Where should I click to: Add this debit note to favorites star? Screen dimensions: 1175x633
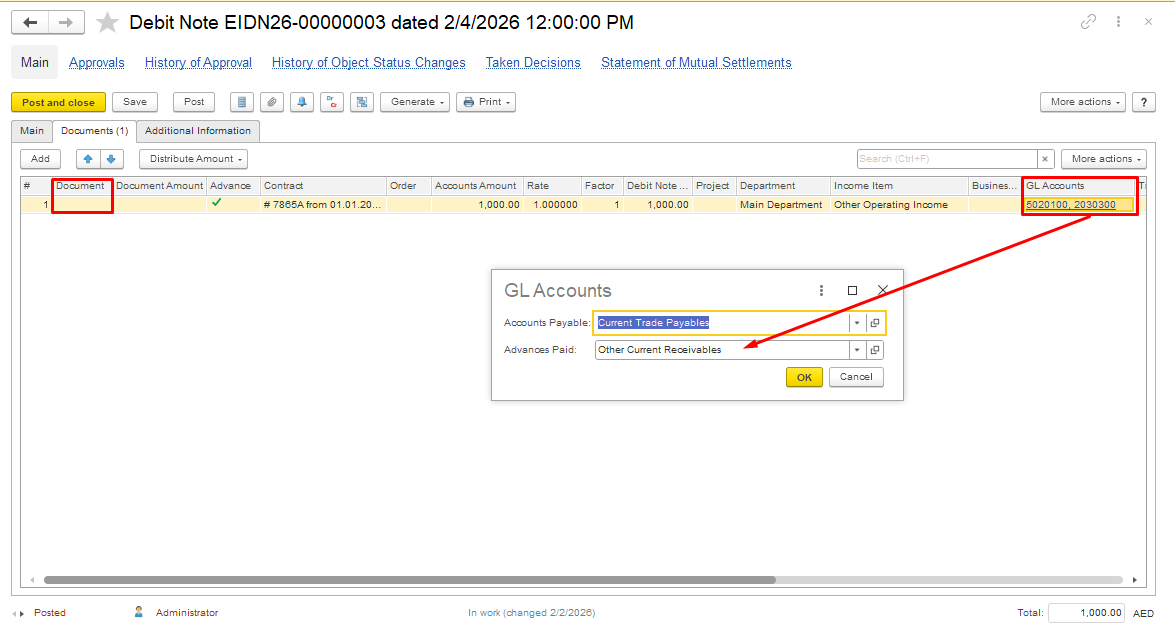tap(107, 22)
